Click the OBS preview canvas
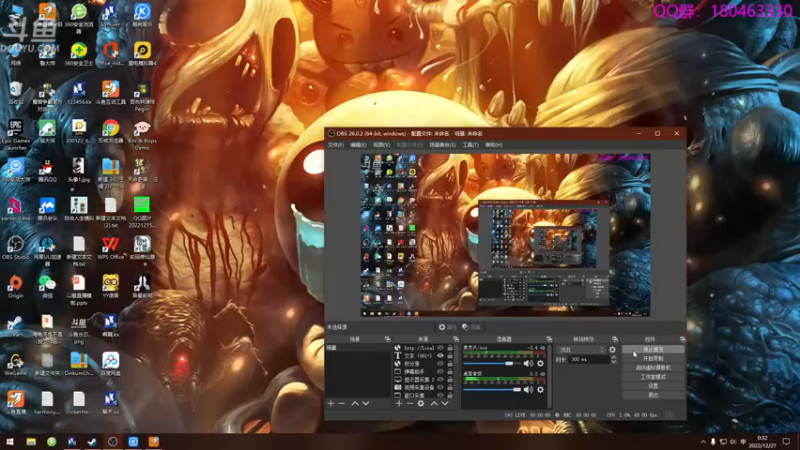Screen dimensions: 800x450 (506, 235)
